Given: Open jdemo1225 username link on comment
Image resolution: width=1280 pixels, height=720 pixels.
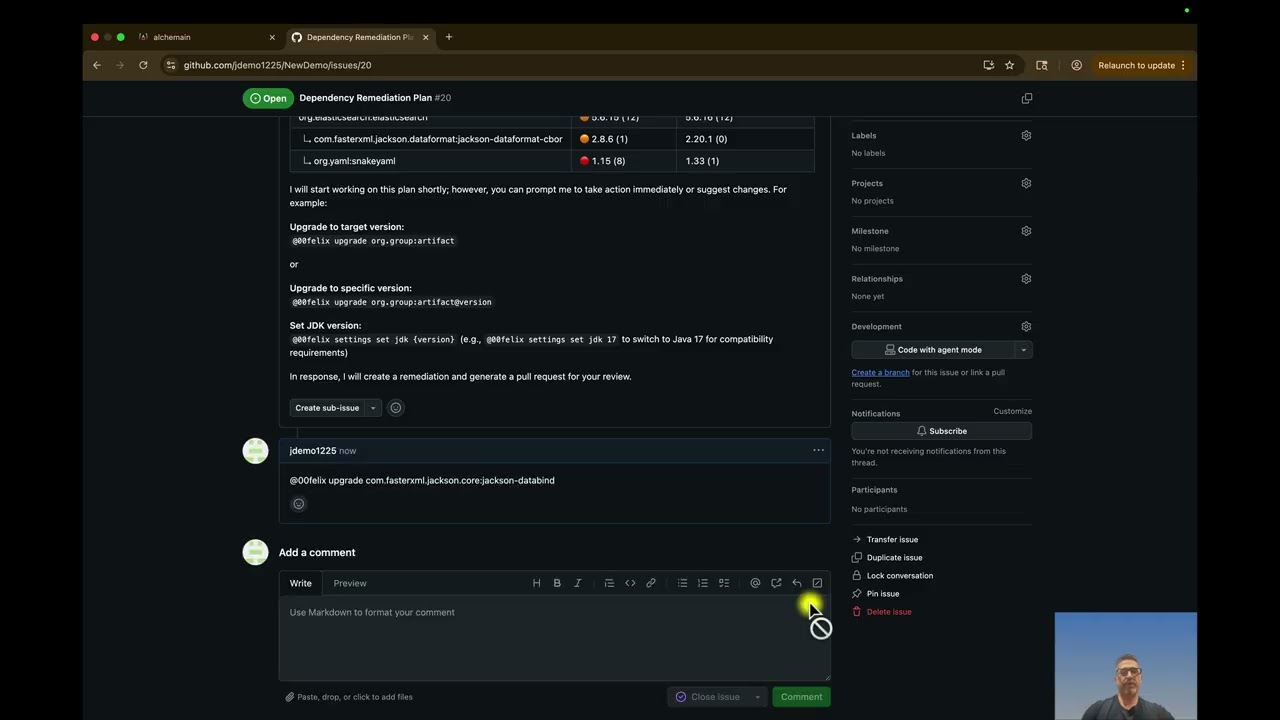Looking at the screenshot, I should click(x=313, y=451).
